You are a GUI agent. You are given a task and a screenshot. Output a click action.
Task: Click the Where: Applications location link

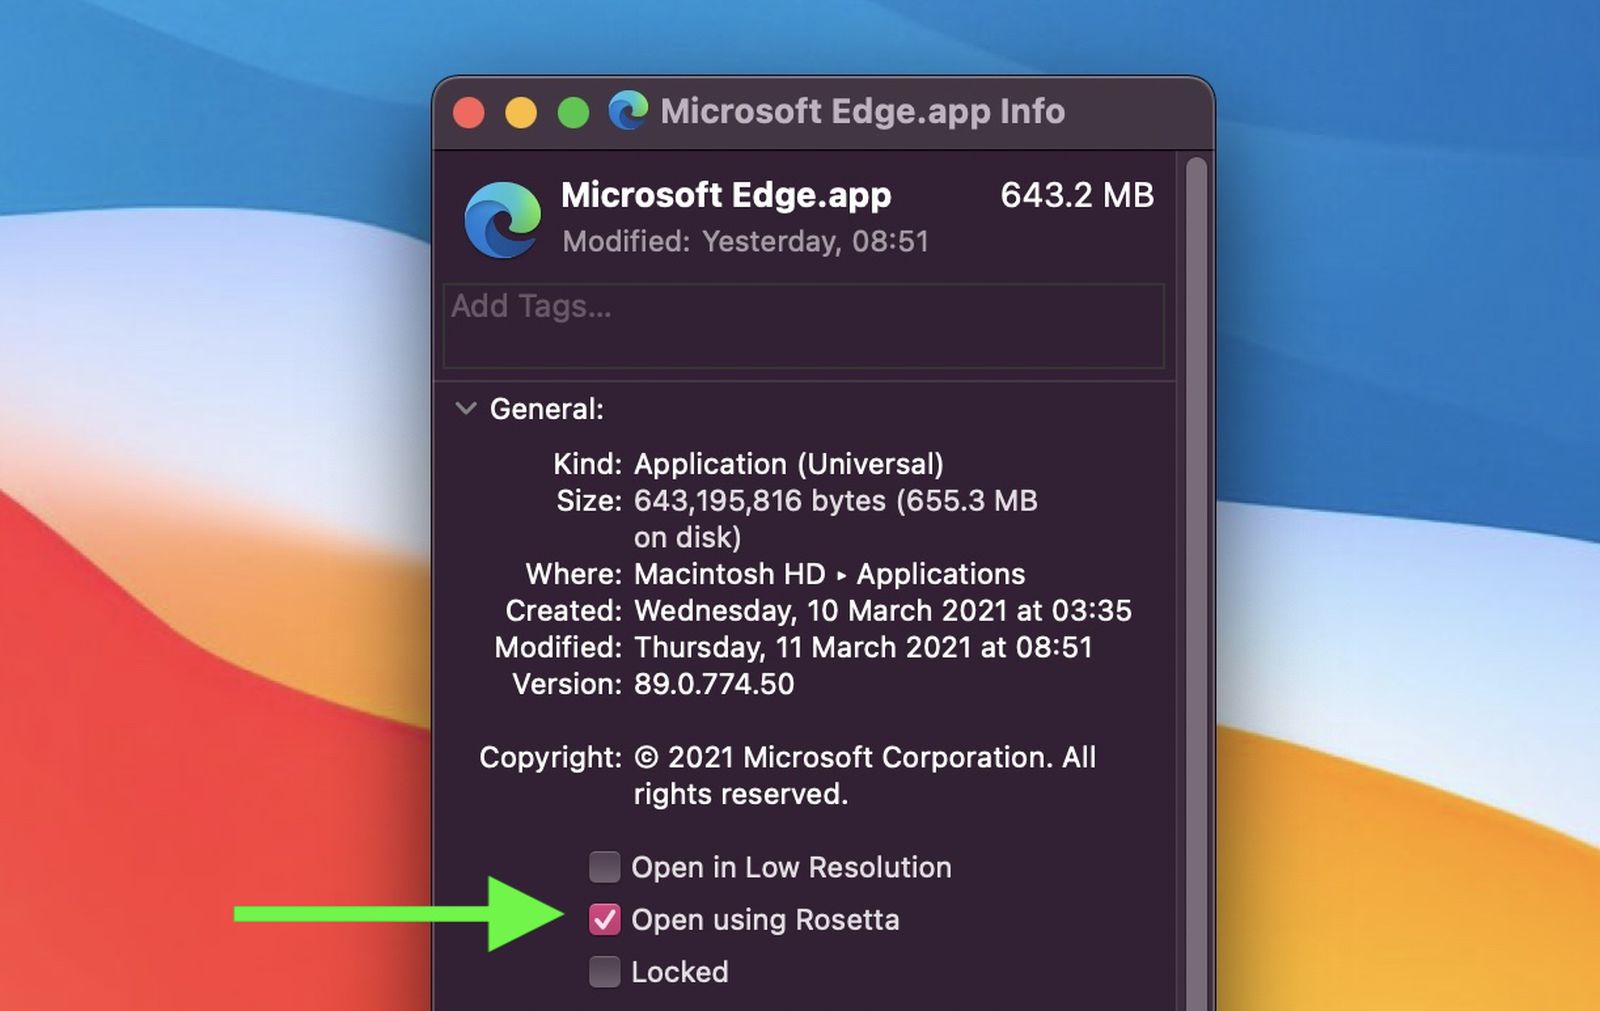(939, 574)
